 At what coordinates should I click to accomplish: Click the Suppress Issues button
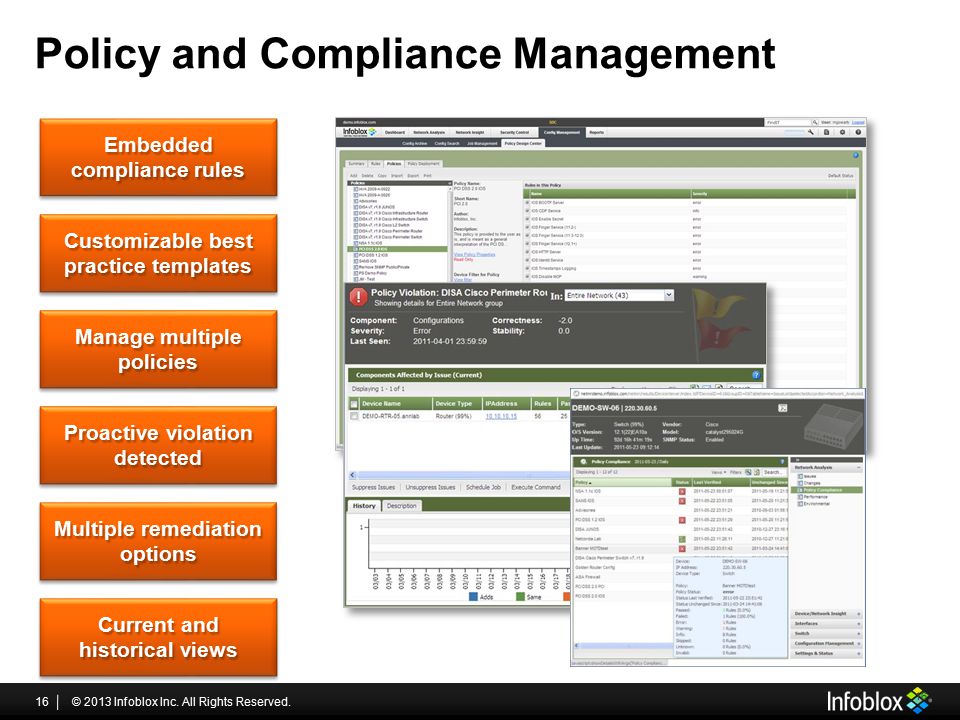coord(373,487)
